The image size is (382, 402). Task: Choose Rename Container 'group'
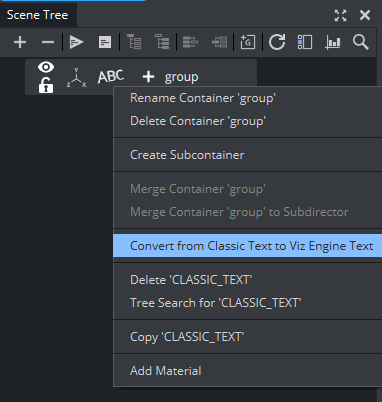tap(203, 98)
